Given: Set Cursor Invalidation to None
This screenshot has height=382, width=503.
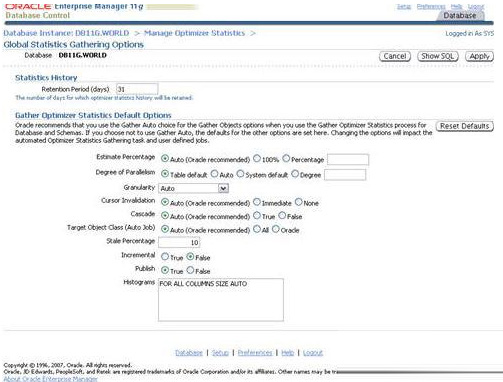Looking at the screenshot, I should coord(299,202).
